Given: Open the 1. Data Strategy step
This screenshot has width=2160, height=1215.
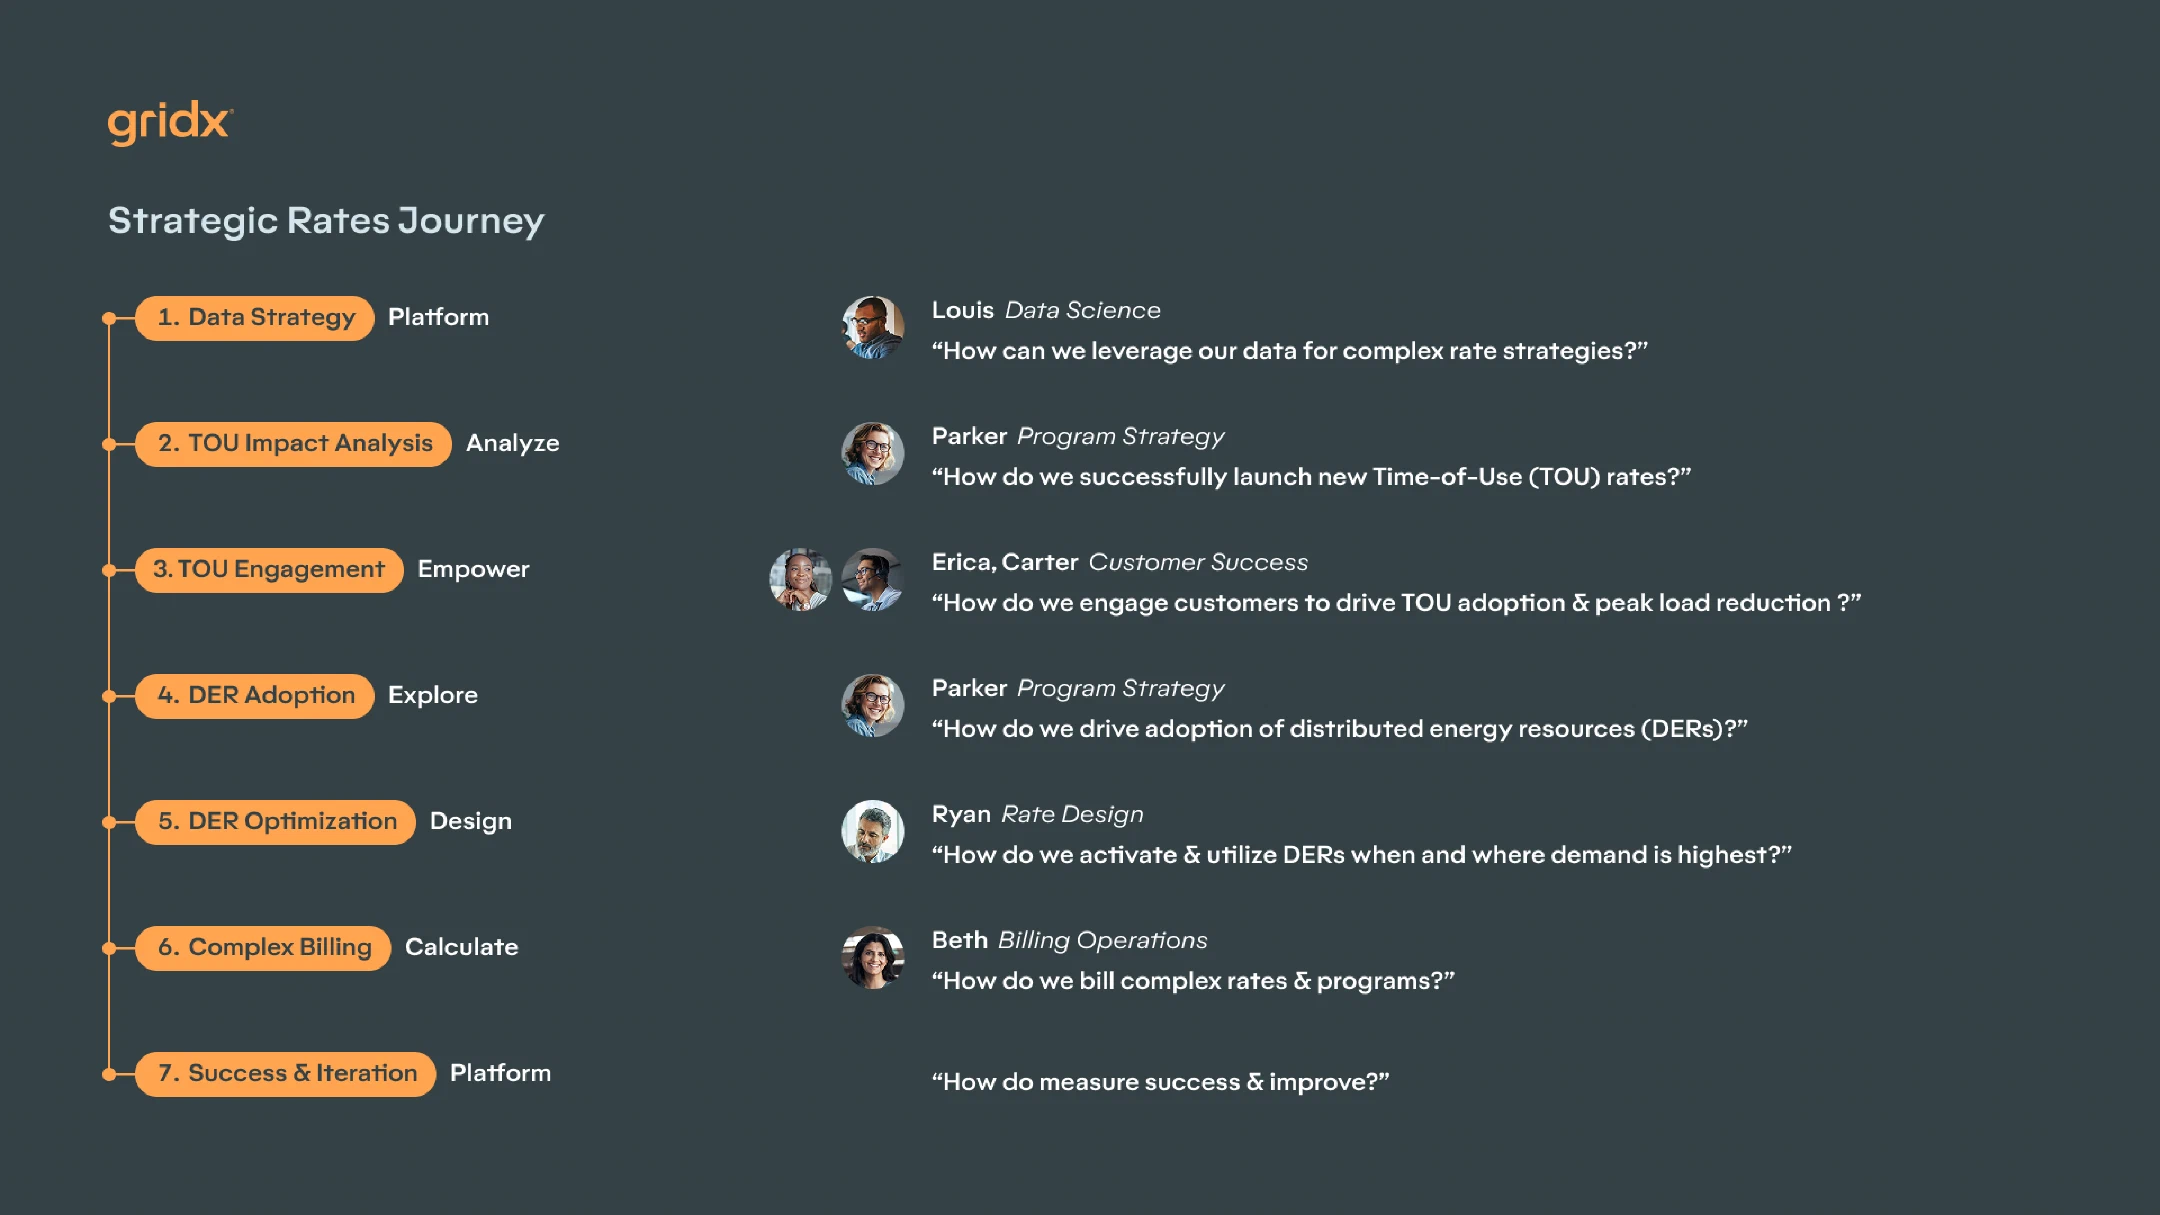Looking at the screenshot, I should tap(255, 318).
